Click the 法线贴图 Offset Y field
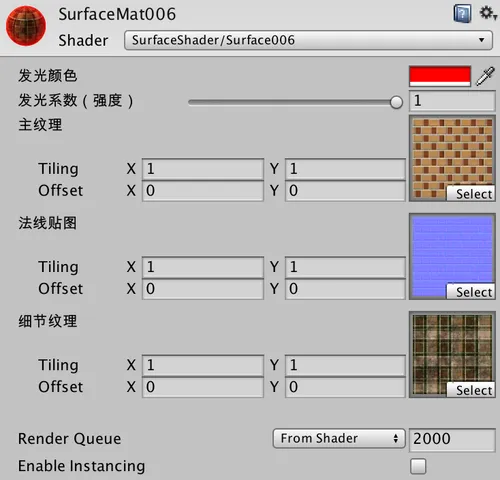This screenshot has width=500, height=480. click(x=345, y=289)
